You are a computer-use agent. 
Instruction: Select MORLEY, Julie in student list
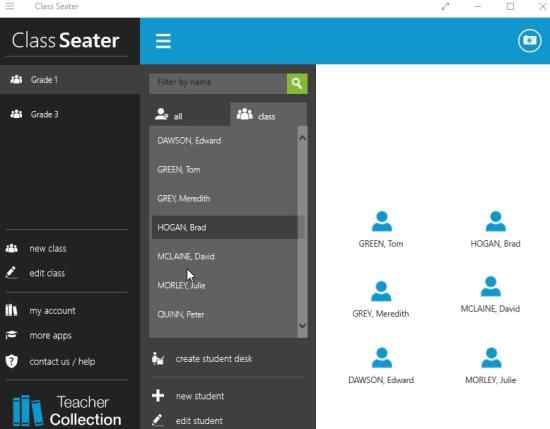224,285
